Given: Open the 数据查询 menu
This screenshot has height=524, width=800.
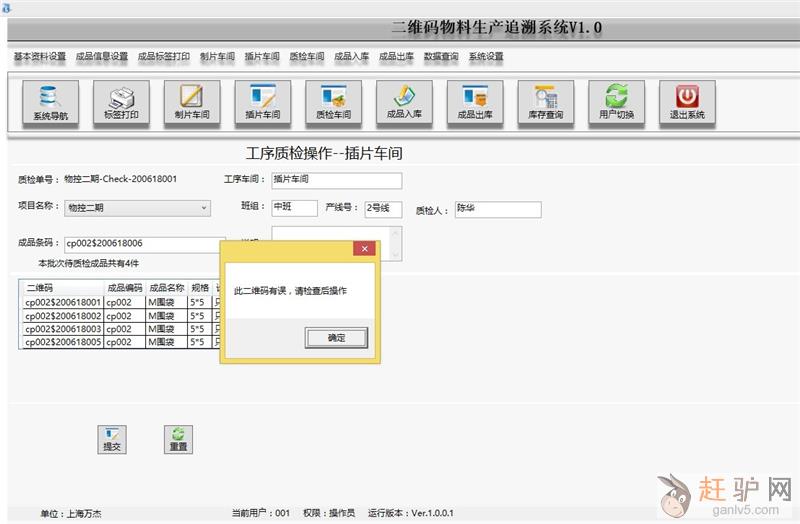Looking at the screenshot, I should pos(441,57).
